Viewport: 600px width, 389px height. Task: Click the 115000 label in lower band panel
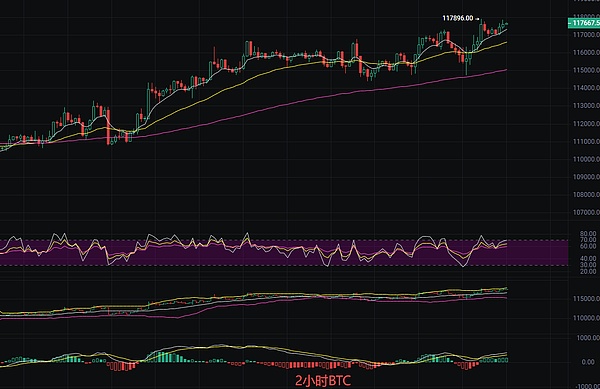click(x=586, y=299)
